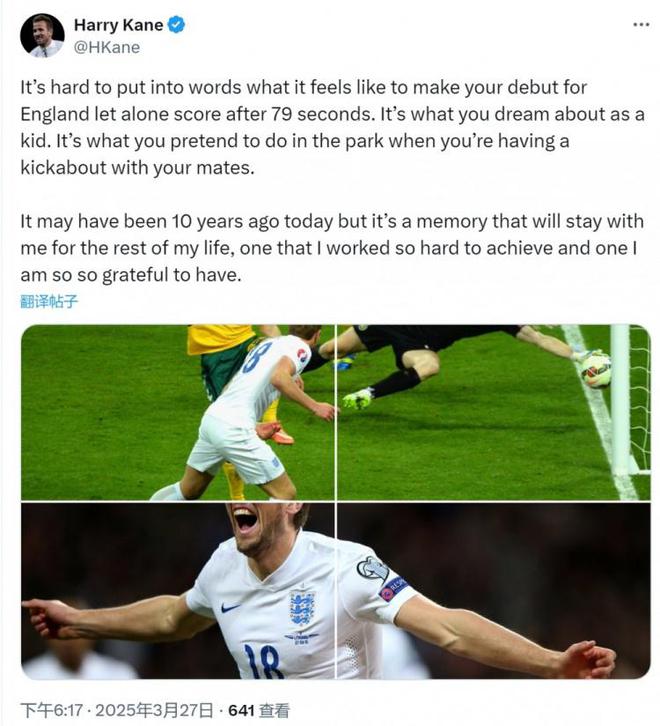Open the top-right photo of the diving goalkeeper
This screenshot has width=660, height=726.
tap(494, 411)
